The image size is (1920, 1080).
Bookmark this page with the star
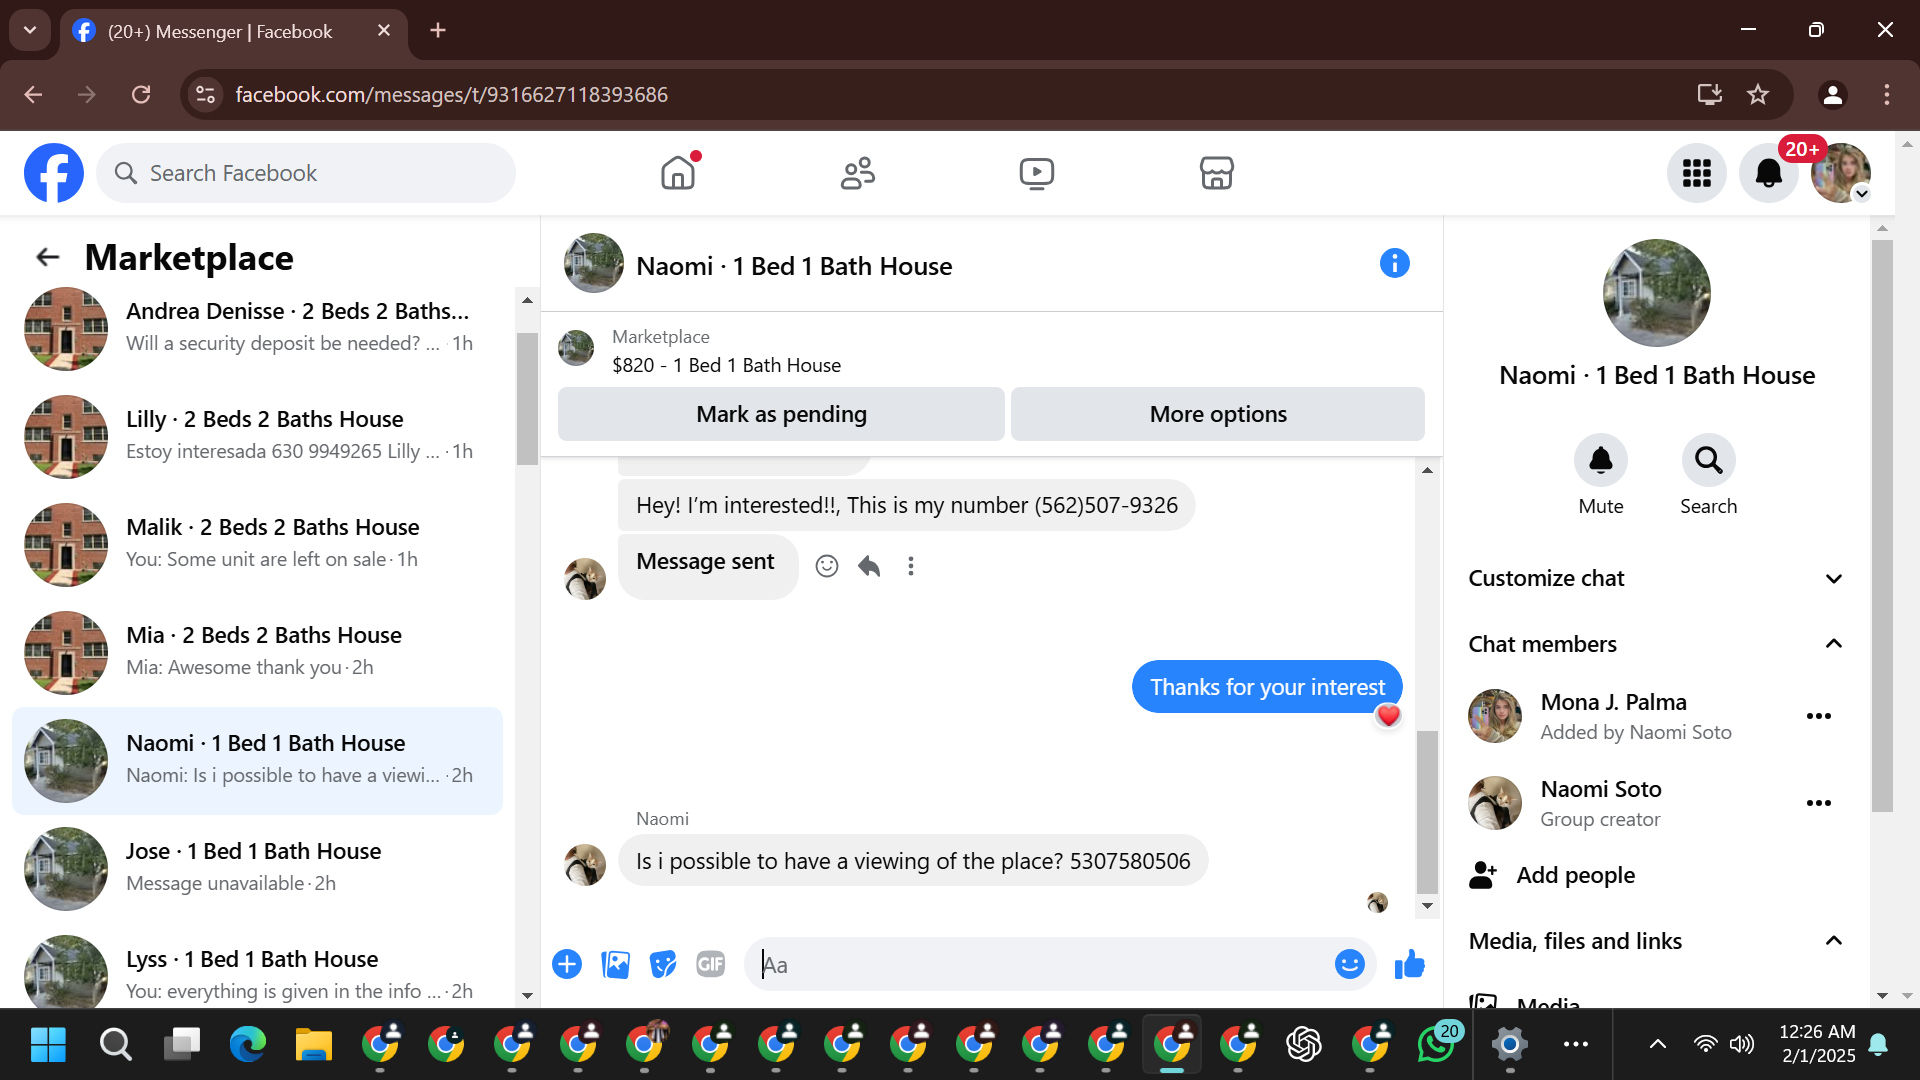tap(1758, 94)
